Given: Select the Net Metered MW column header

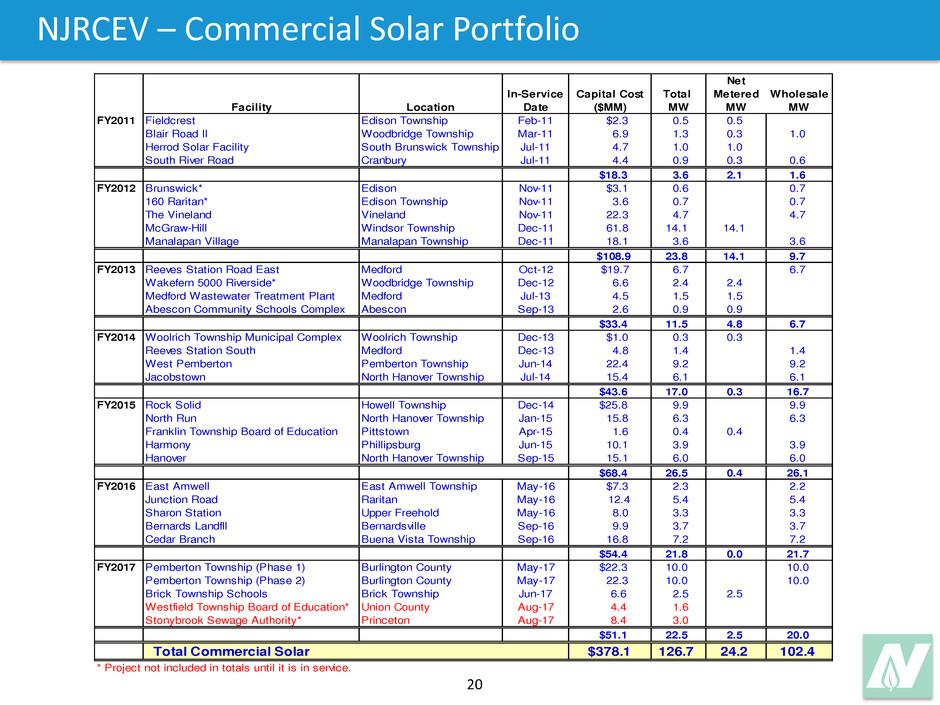Looking at the screenshot, I should (x=736, y=94).
